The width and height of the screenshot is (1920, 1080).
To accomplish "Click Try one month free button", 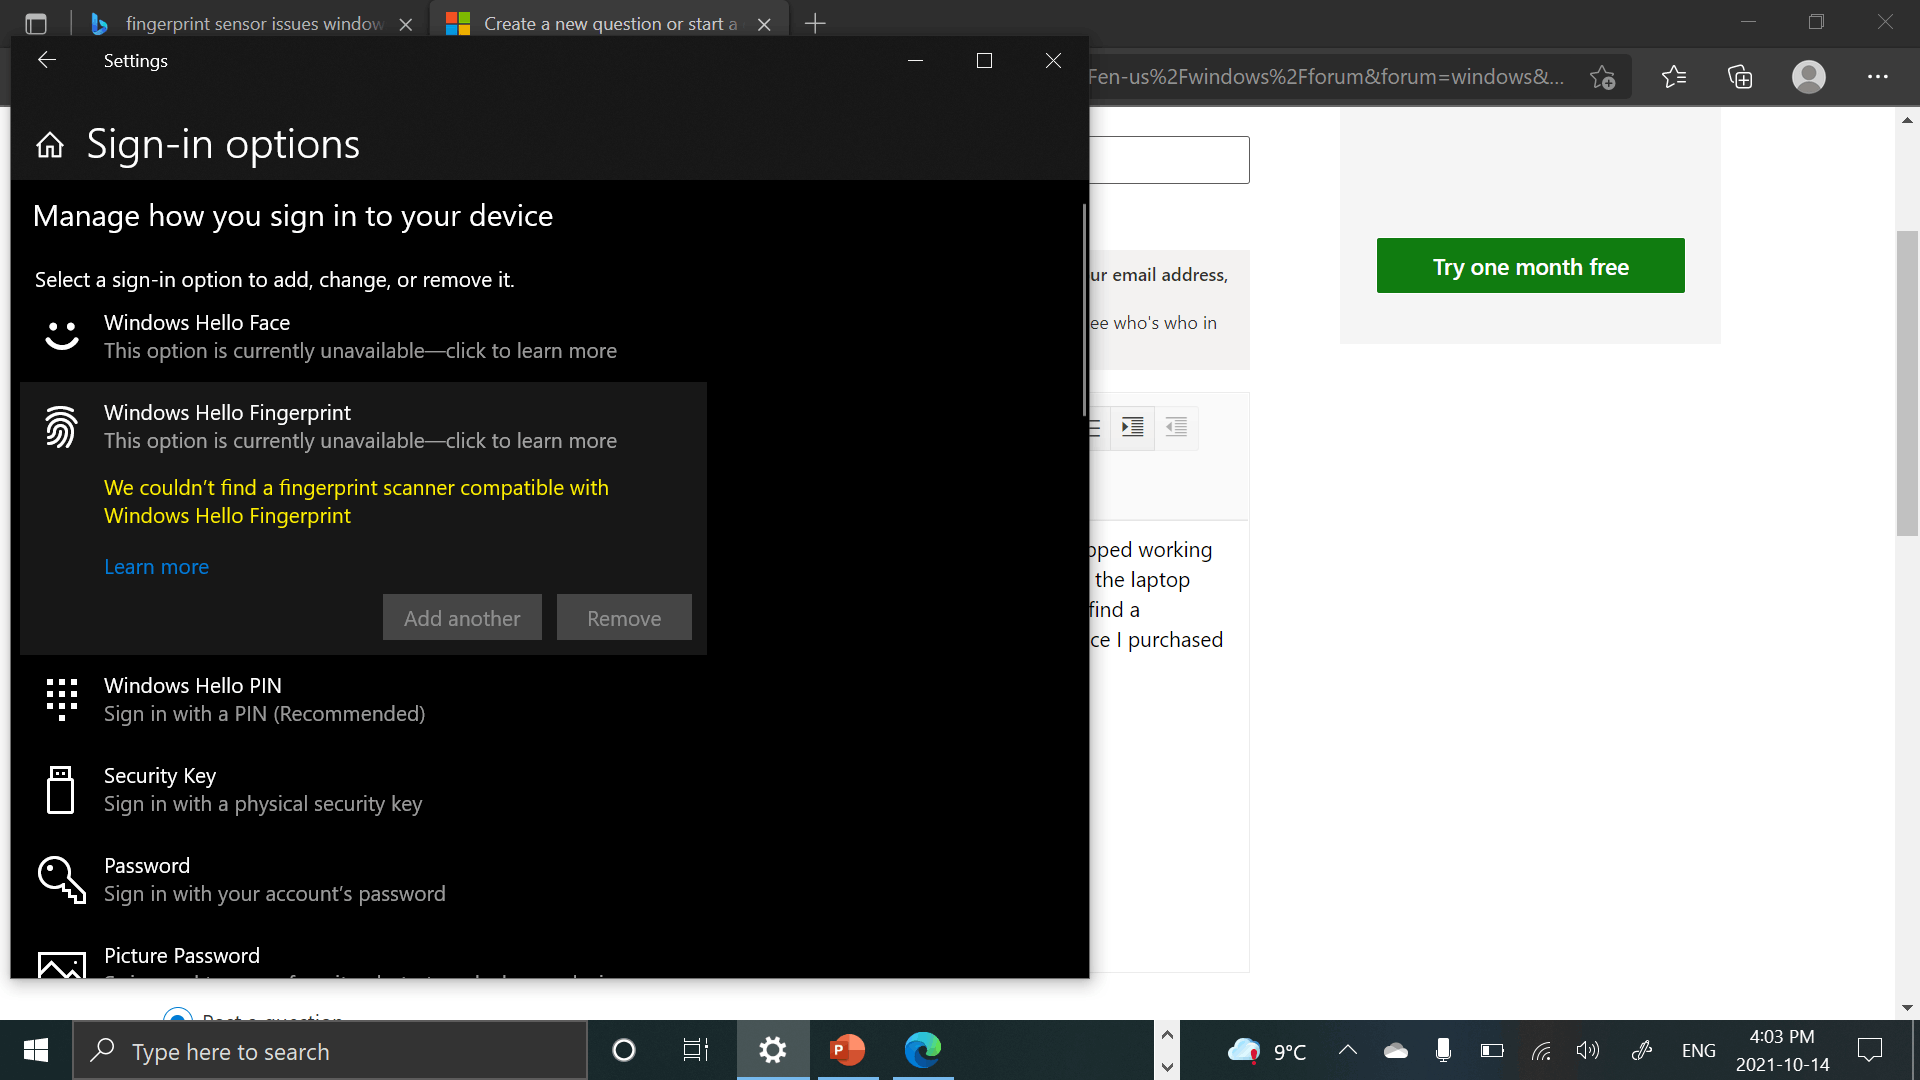I will (x=1530, y=266).
